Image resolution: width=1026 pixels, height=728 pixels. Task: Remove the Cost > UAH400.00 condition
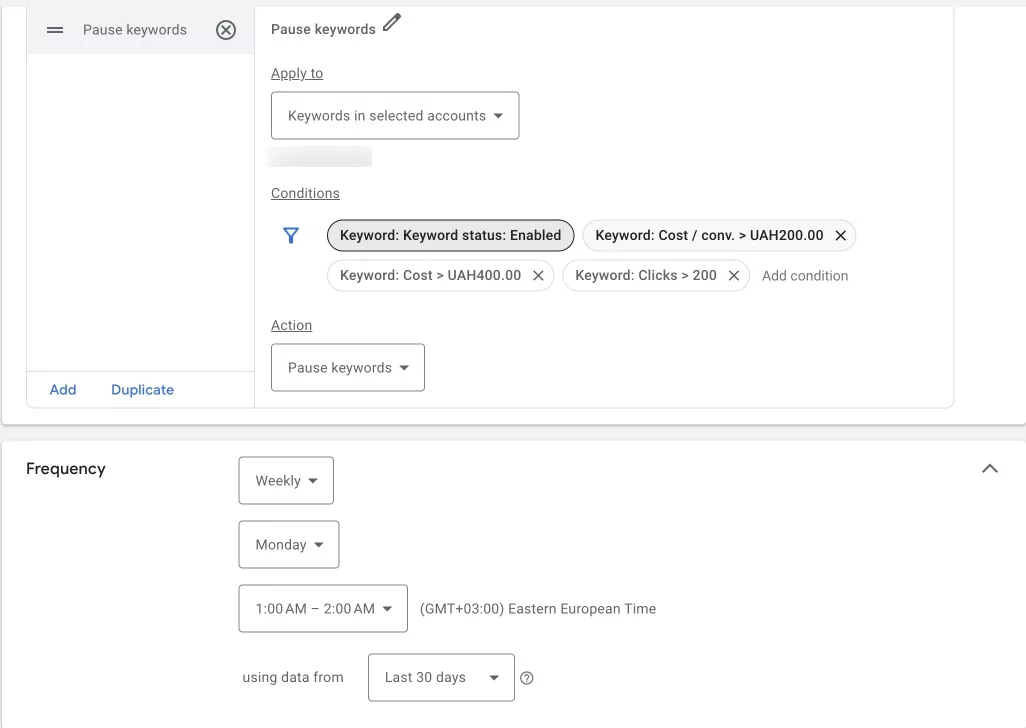pyautogui.click(x=538, y=276)
